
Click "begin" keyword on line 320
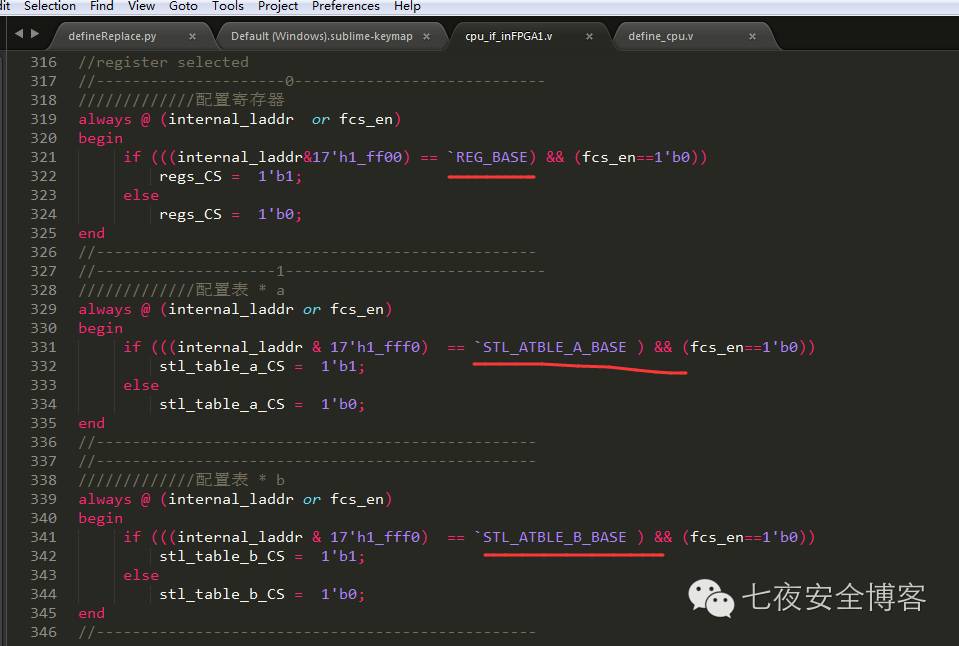100,139
